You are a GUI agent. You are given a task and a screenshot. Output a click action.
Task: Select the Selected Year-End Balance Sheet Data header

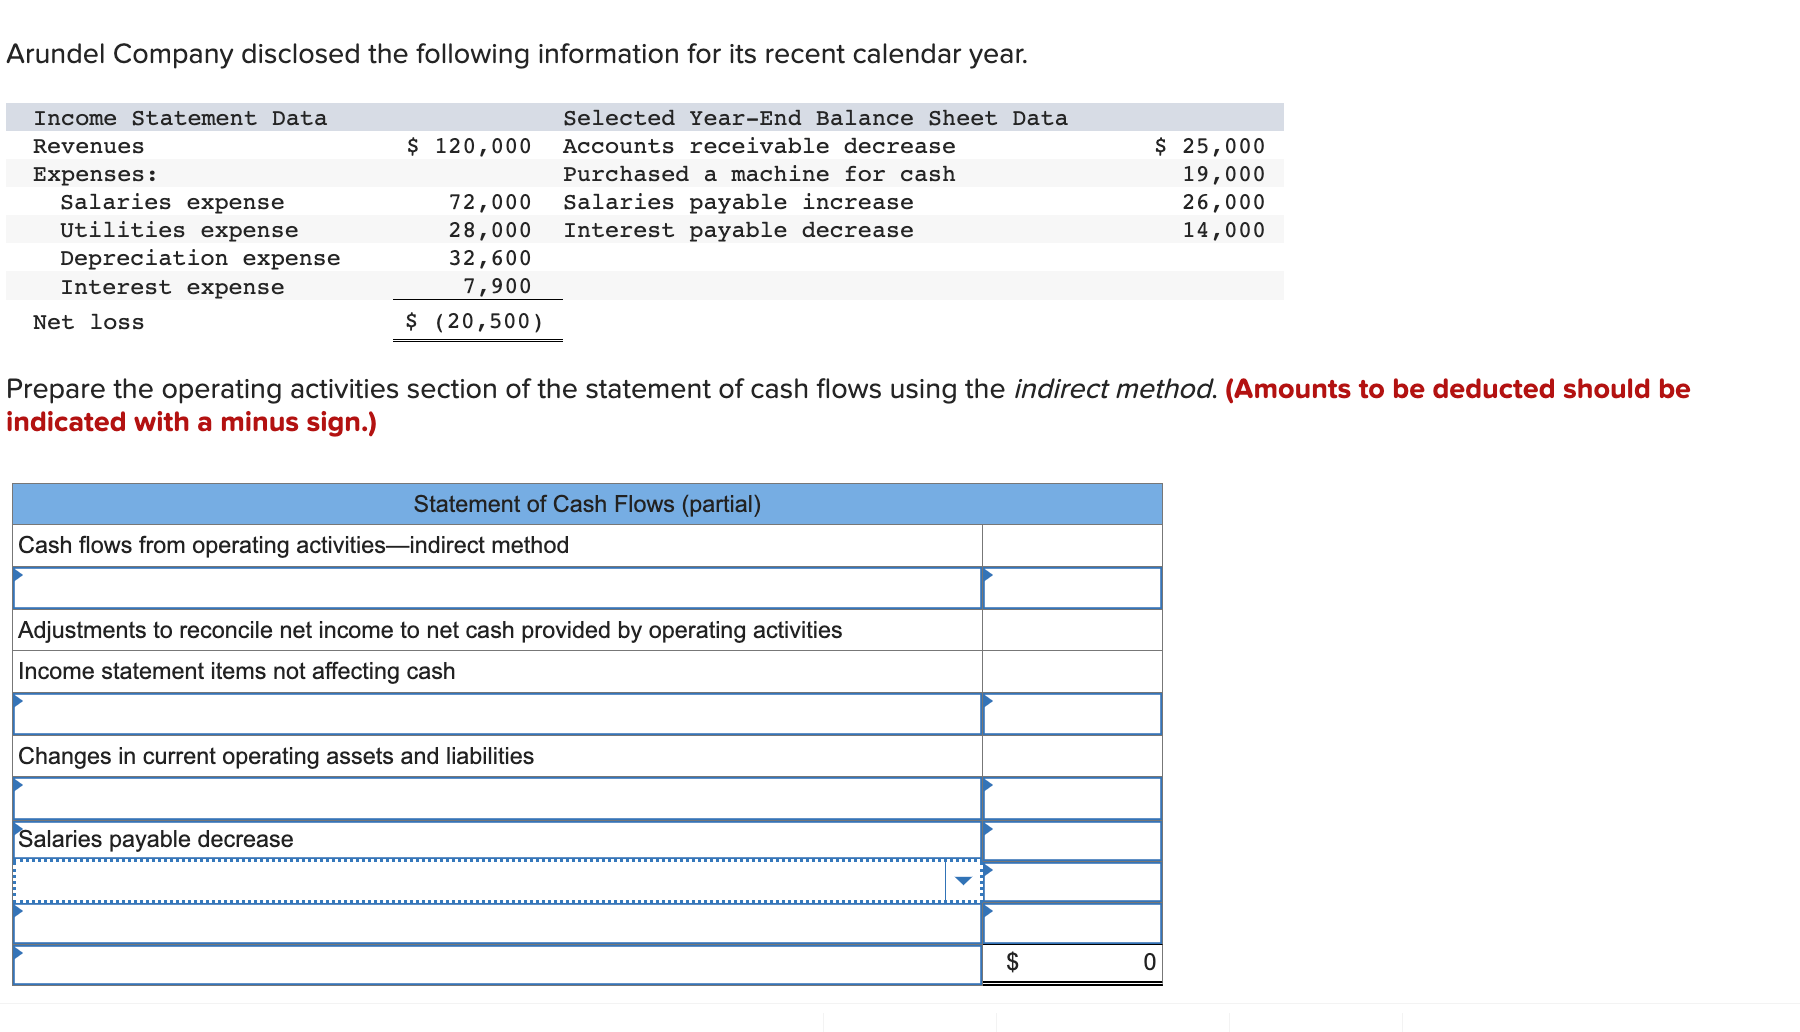click(x=815, y=118)
